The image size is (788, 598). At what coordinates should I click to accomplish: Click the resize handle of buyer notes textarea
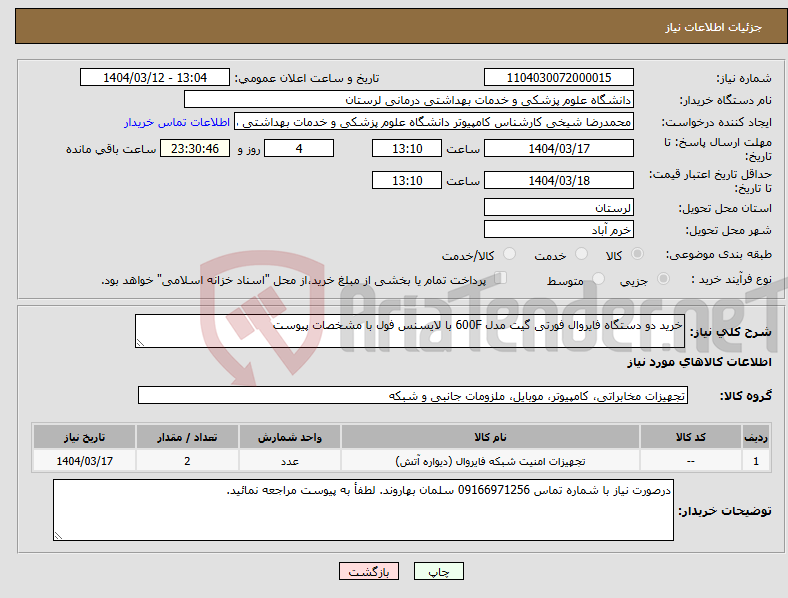(58, 536)
